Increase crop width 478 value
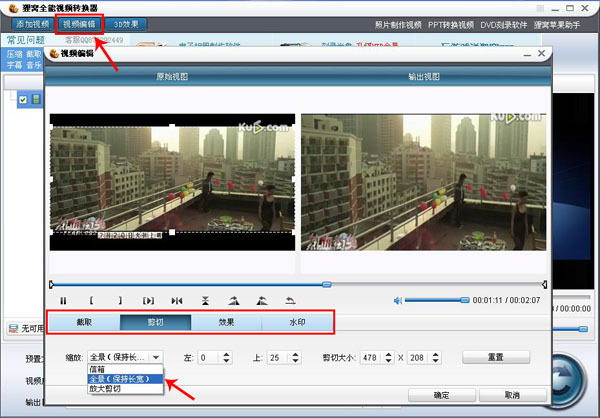The height and width of the screenshot is (418, 600). pos(388,355)
